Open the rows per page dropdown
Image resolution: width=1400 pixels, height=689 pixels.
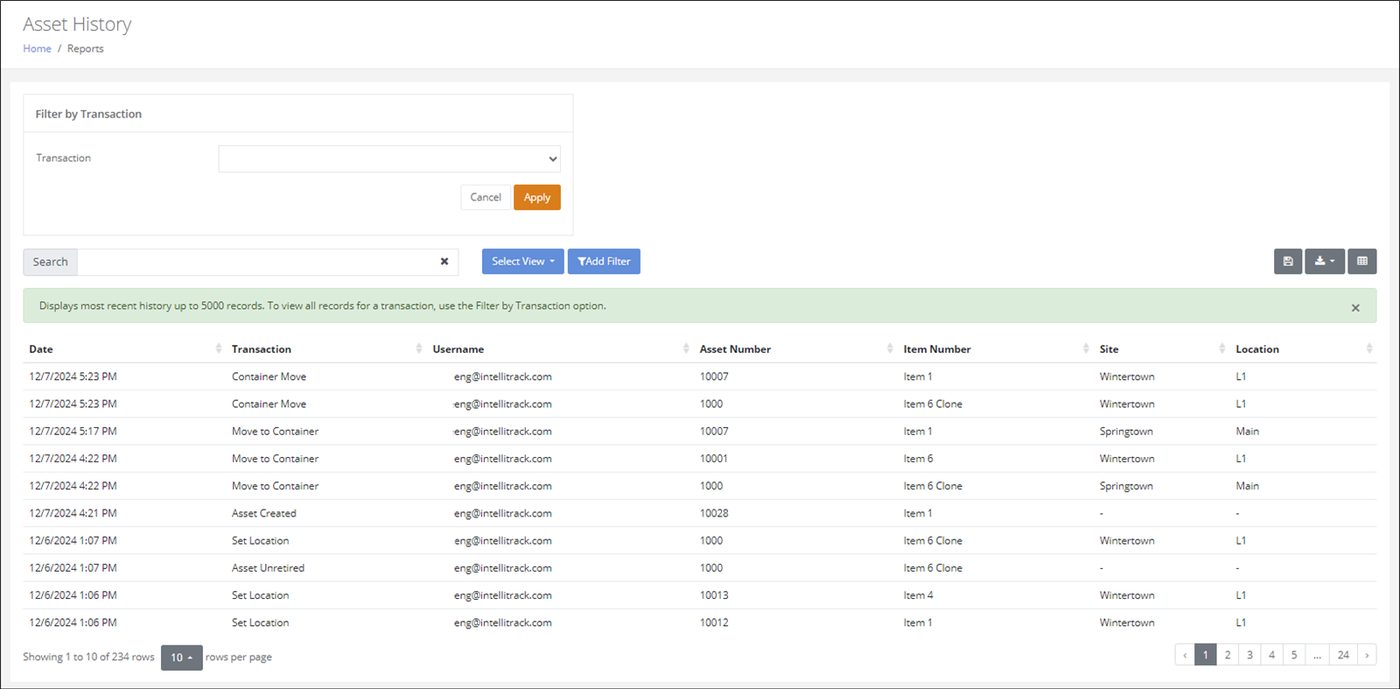click(182, 657)
